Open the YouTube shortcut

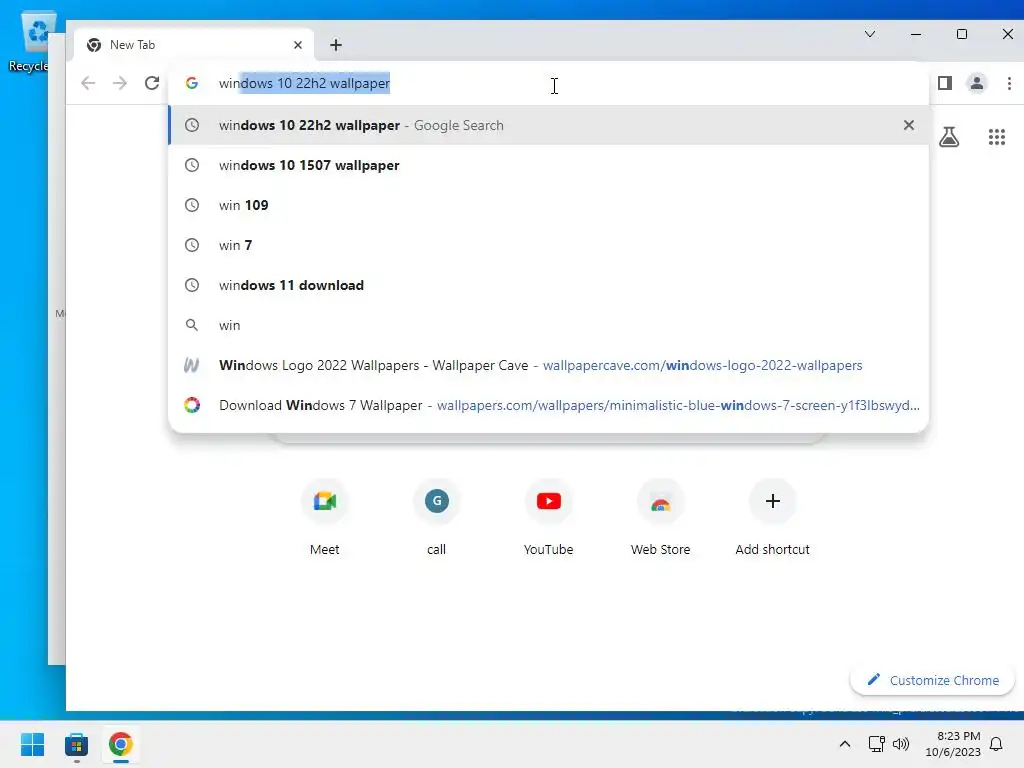tap(549, 518)
